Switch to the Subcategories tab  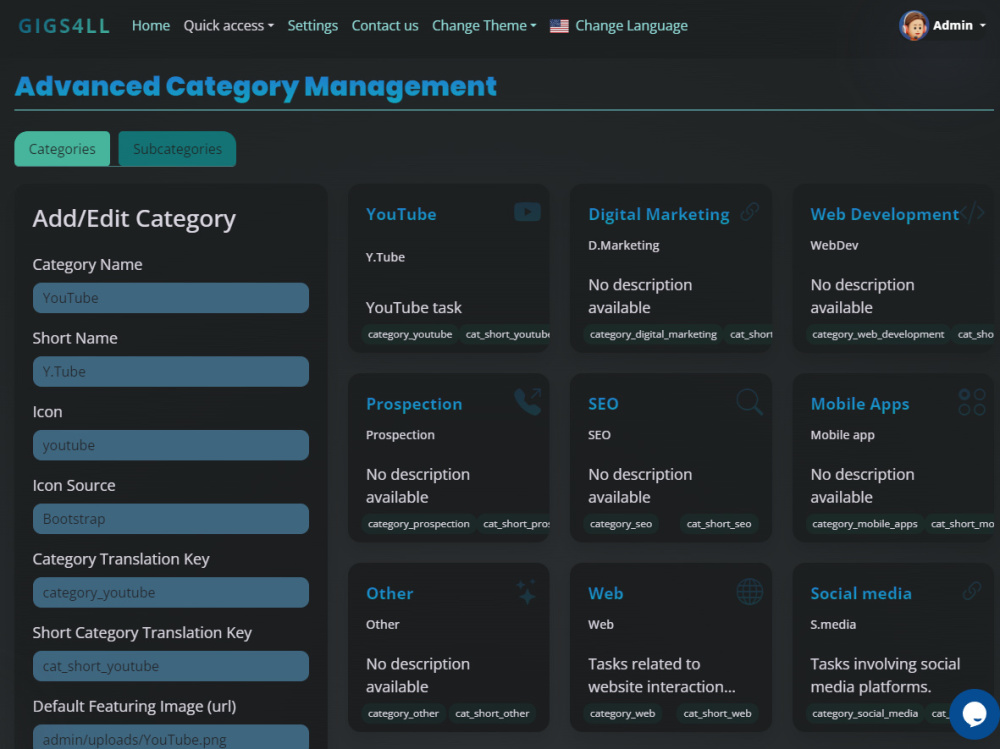pos(177,149)
